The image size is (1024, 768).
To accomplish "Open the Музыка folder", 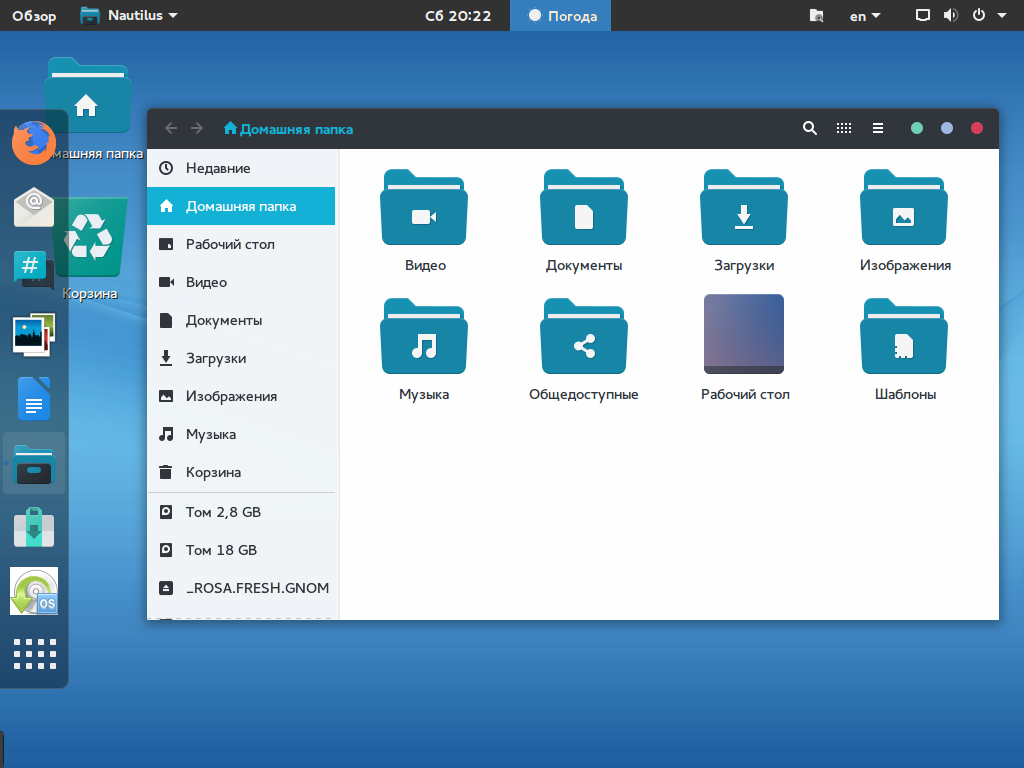I will pos(424,336).
